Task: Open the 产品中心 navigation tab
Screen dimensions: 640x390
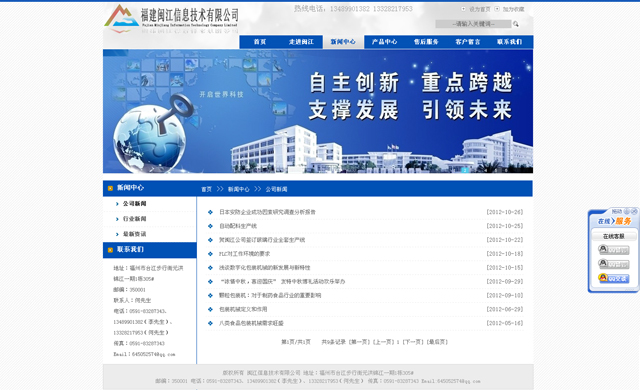Action: 384,42
